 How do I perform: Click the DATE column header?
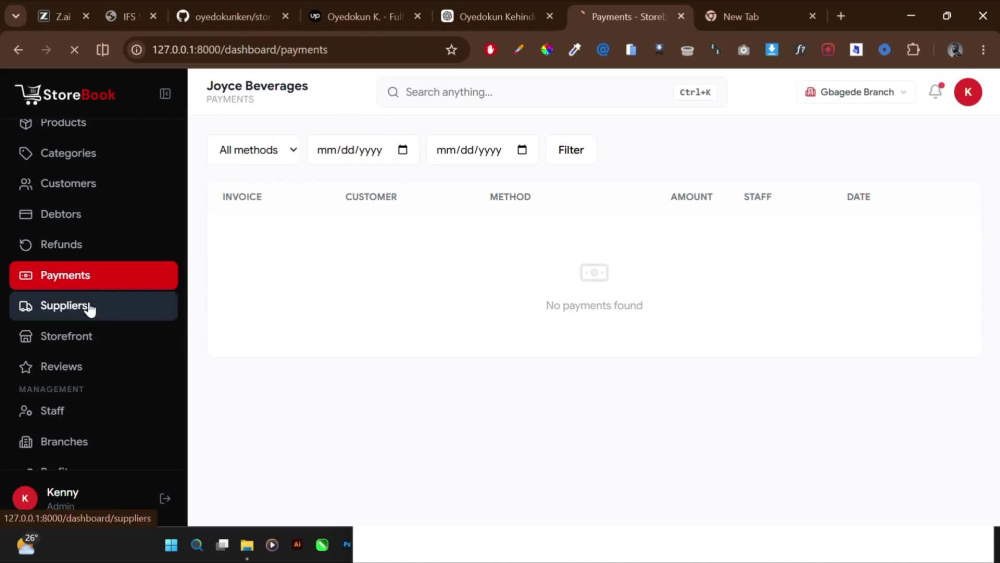pyautogui.click(x=858, y=197)
